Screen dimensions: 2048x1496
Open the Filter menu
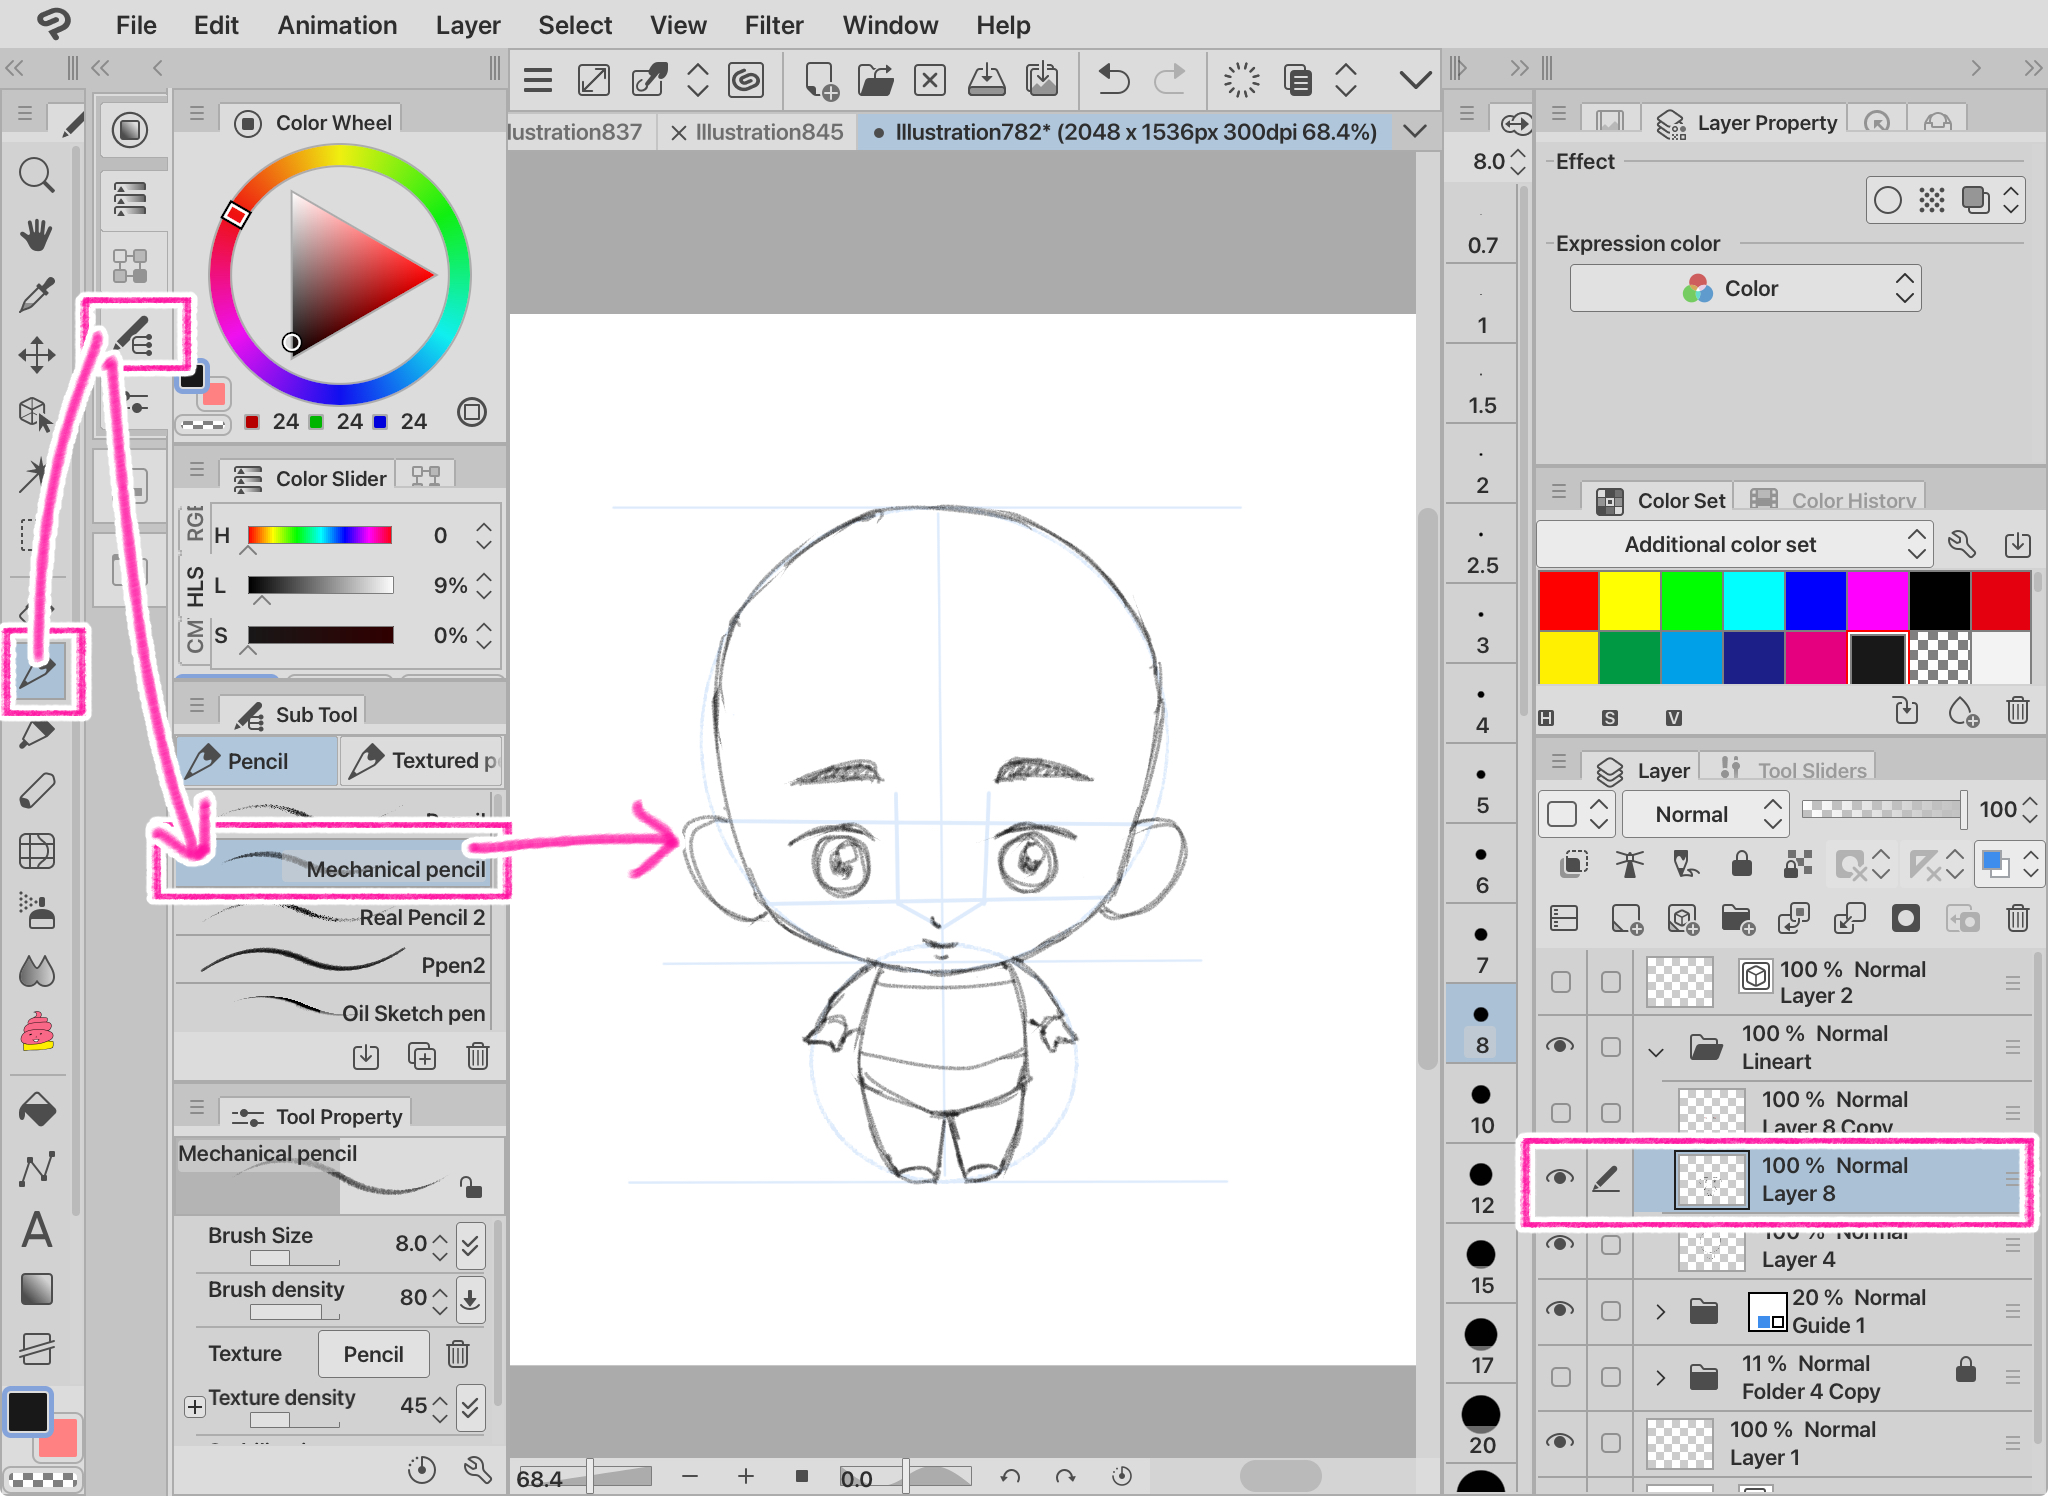tap(773, 25)
